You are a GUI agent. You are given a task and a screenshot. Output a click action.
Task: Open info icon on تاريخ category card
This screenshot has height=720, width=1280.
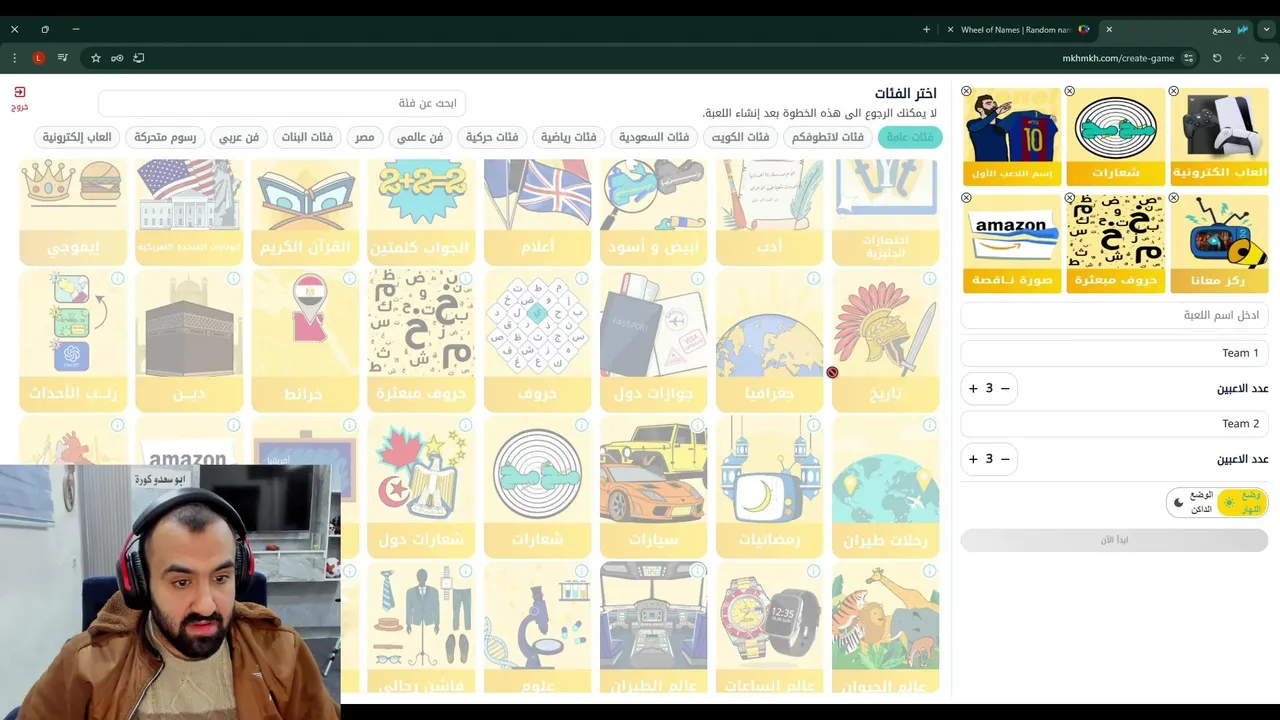click(930, 278)
